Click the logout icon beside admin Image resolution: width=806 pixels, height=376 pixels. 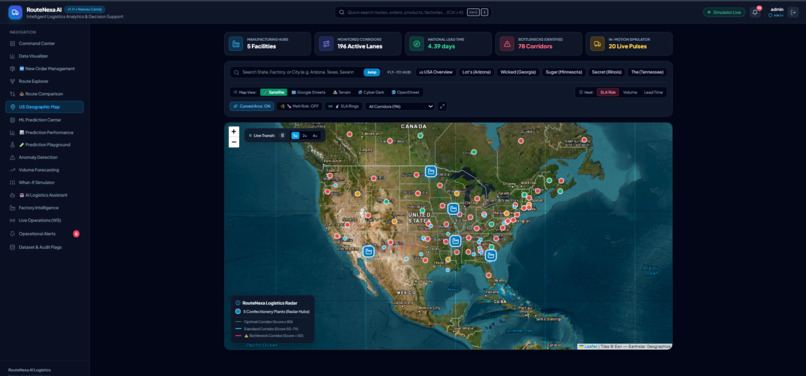pyautogui.click(x=793, y=12)
